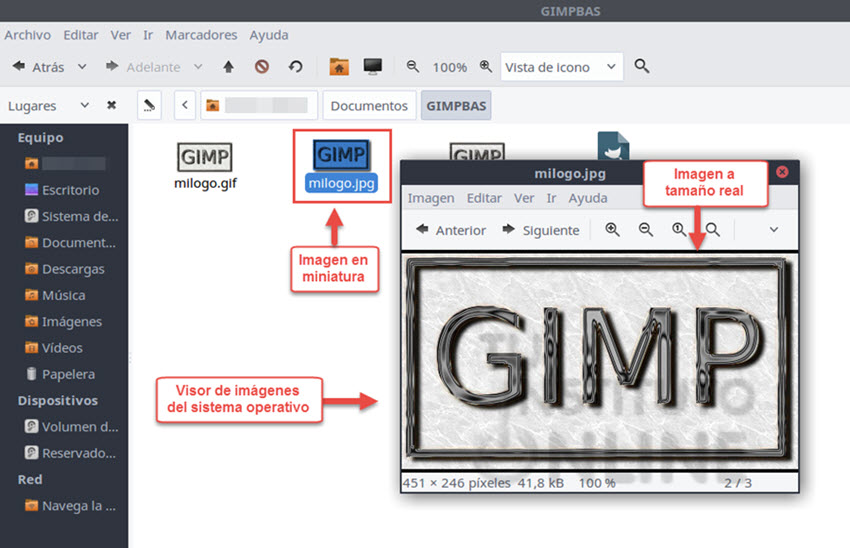Open the Archivo menu
Image resolution: width=850 pixels, height=548 pixels.
coord(28,35)
